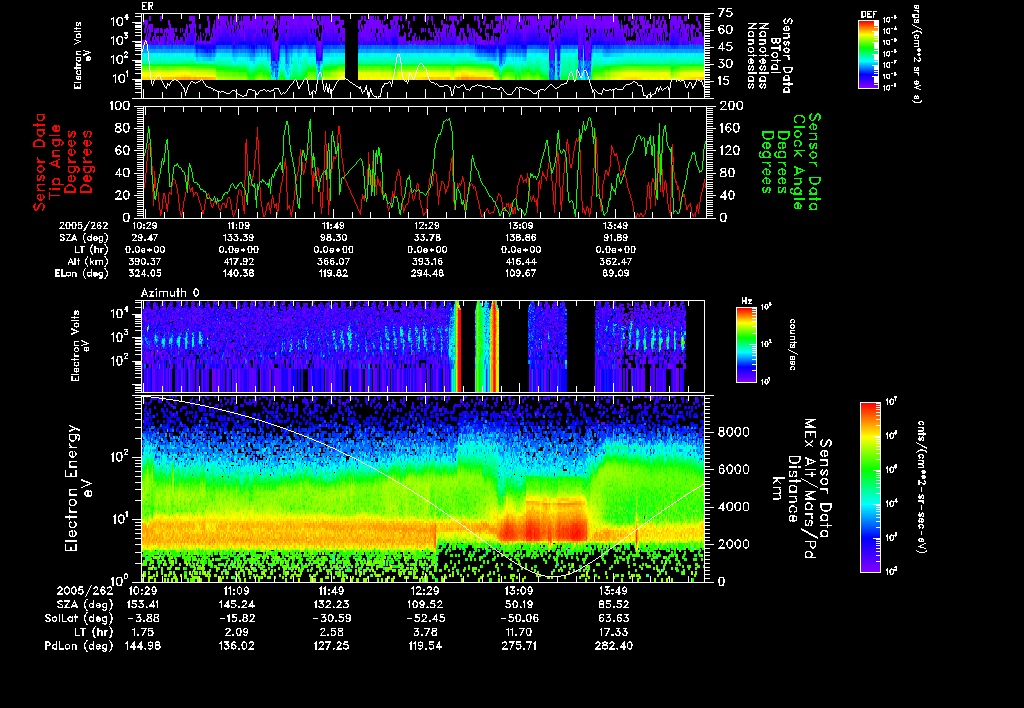Click the SZA value 133.39

click(238, 238)
